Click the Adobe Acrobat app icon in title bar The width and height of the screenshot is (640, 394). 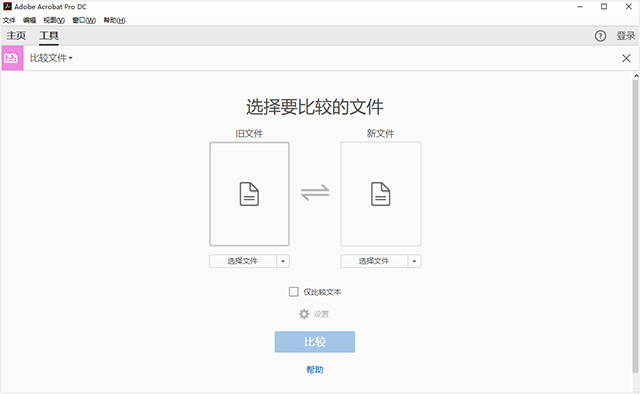[7, 7]
